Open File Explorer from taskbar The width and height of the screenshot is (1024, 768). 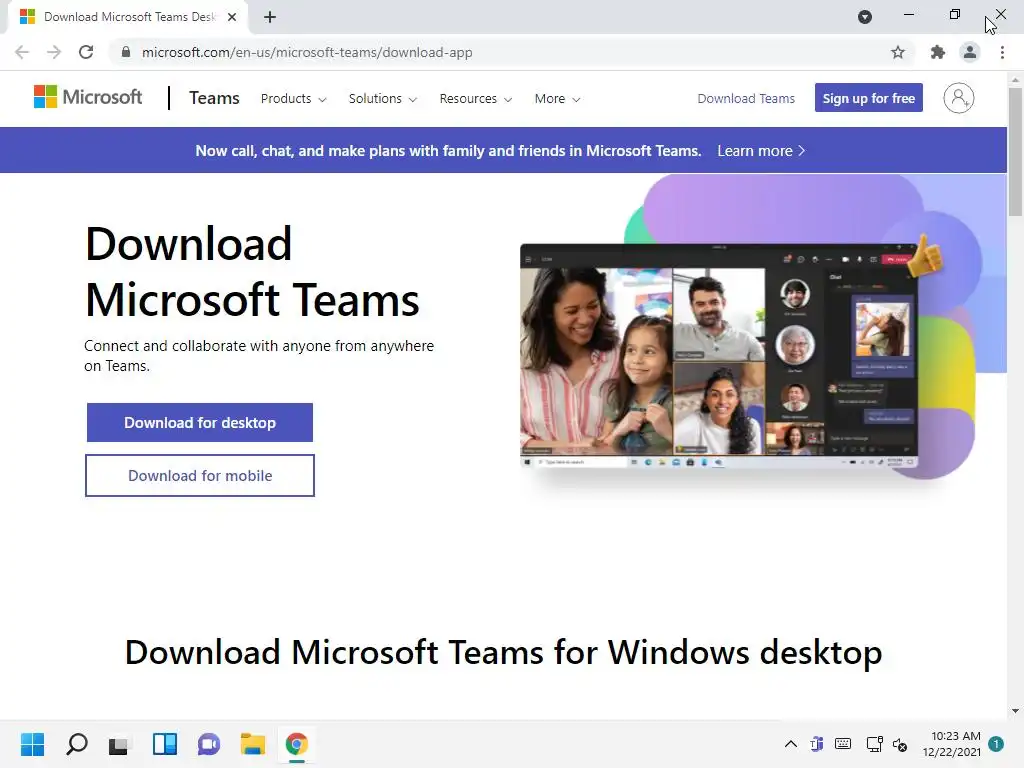coord(253,744)
